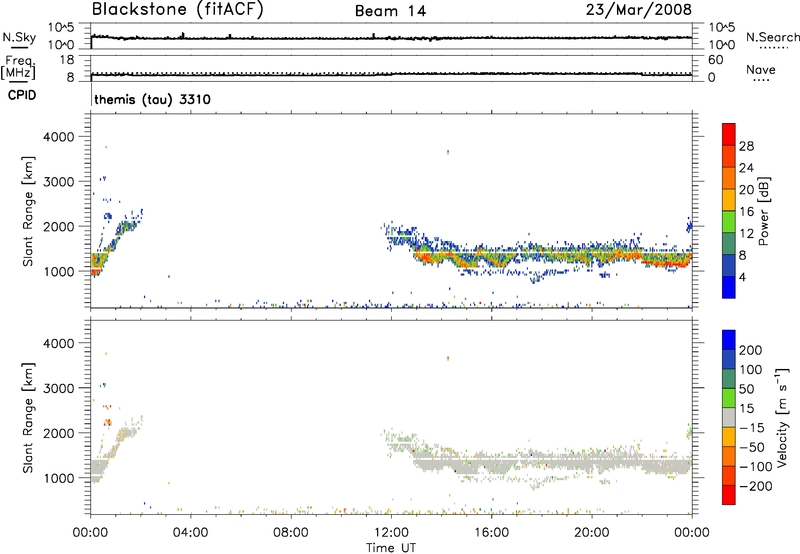This screenshot has height=554, width=800.
Task: Click the CPID row label
Action: pyautogui.click(x=22, y=95)
